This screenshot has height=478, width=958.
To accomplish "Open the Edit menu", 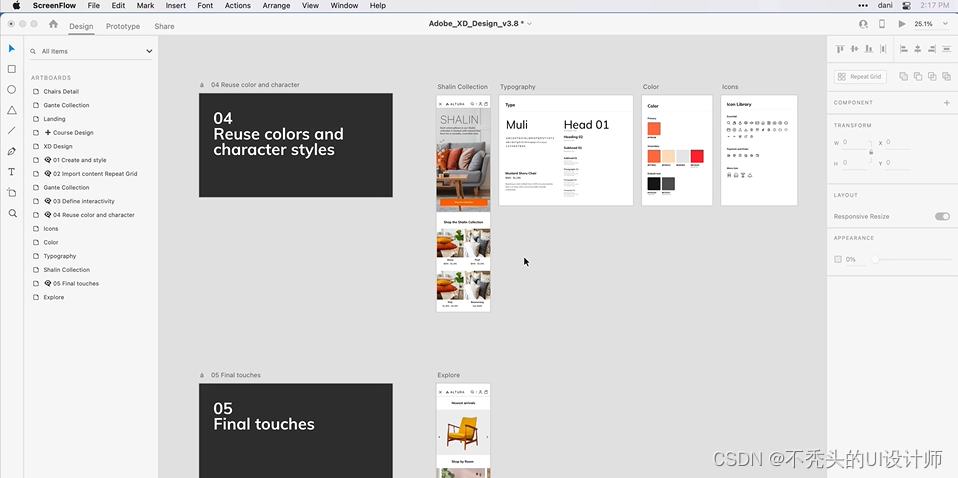I will 118,6.
